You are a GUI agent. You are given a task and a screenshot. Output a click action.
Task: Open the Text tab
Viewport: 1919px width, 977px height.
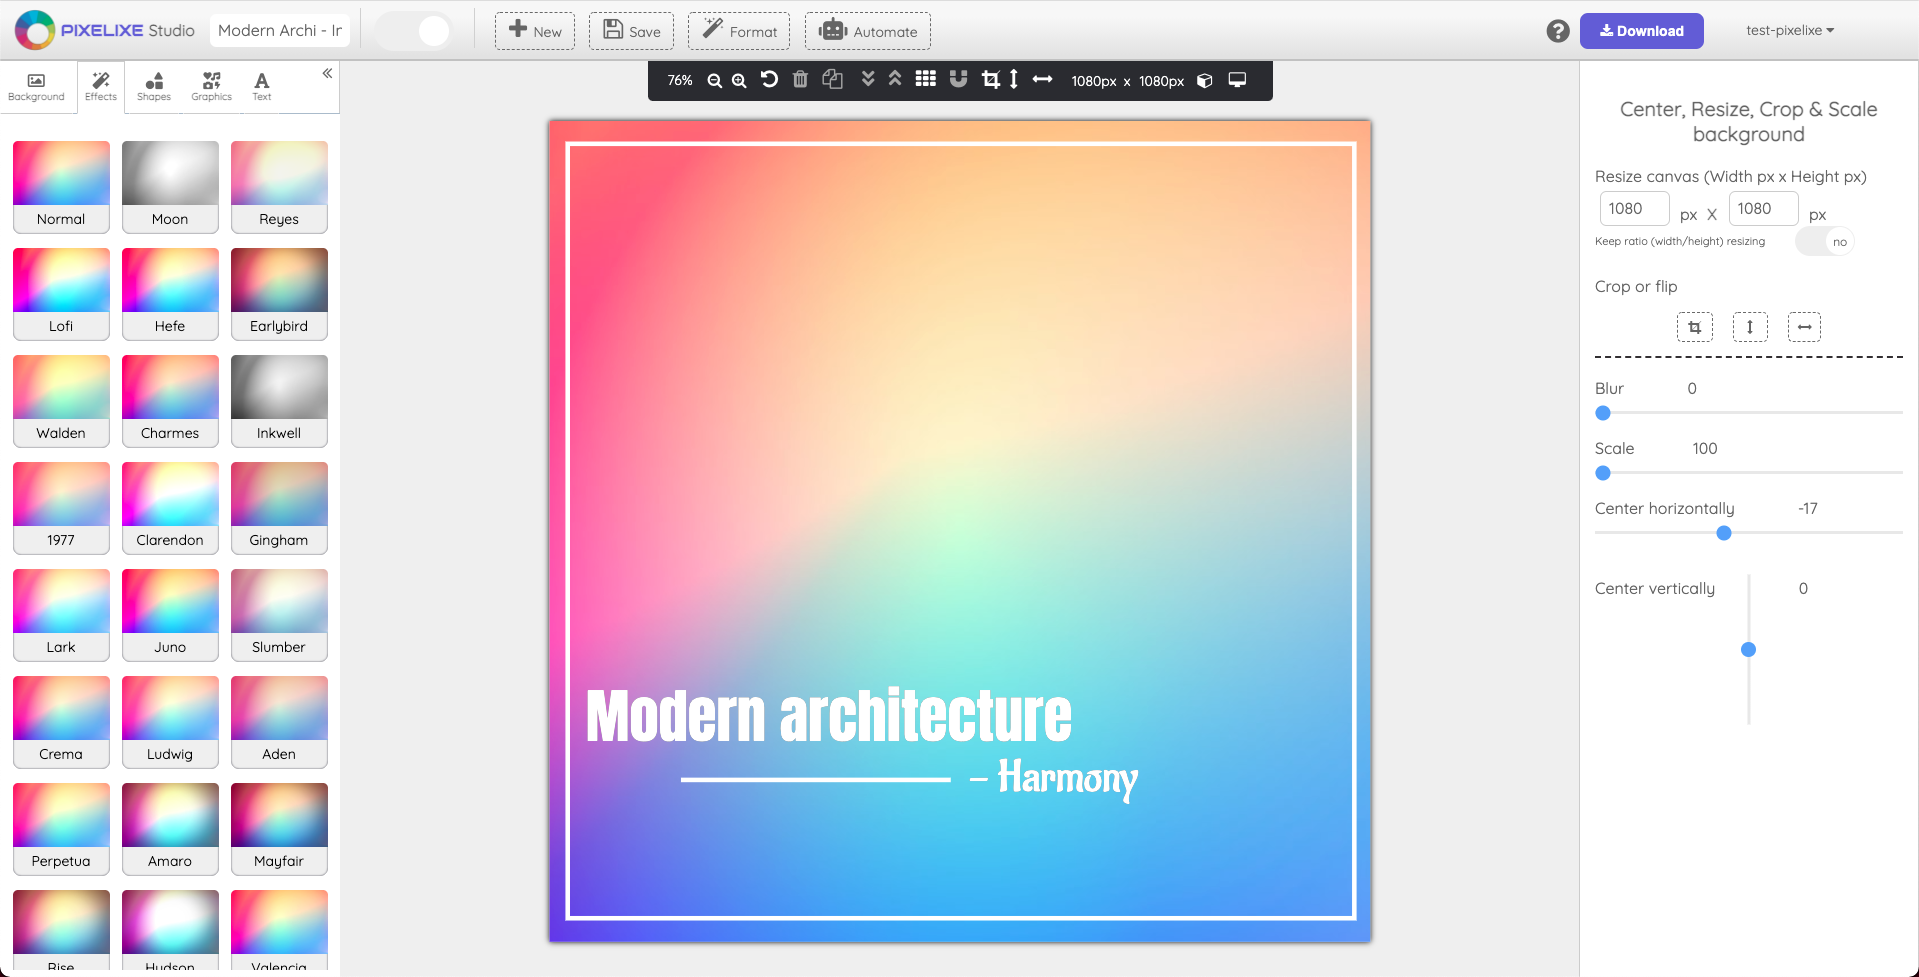point(262,87)
